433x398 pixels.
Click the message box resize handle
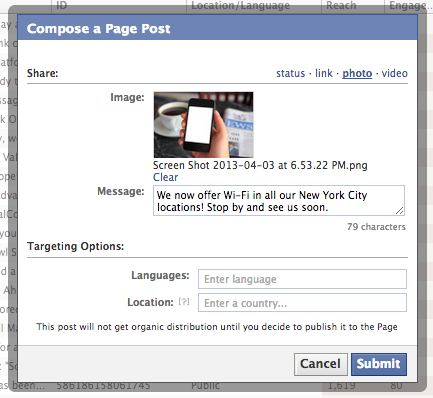(x=400, y=210)
